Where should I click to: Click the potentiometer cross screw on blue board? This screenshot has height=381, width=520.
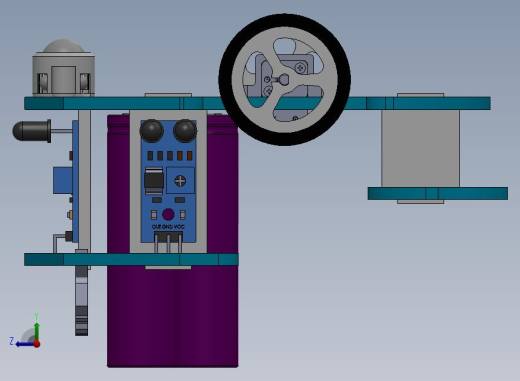click(x=180, y=181)
